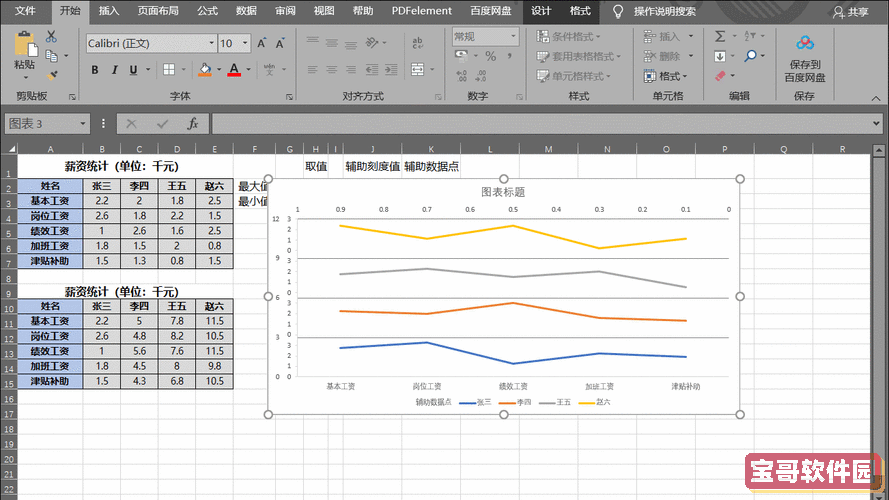
Task: Click the Decrease Indent icon
Action: click(371, 70)
